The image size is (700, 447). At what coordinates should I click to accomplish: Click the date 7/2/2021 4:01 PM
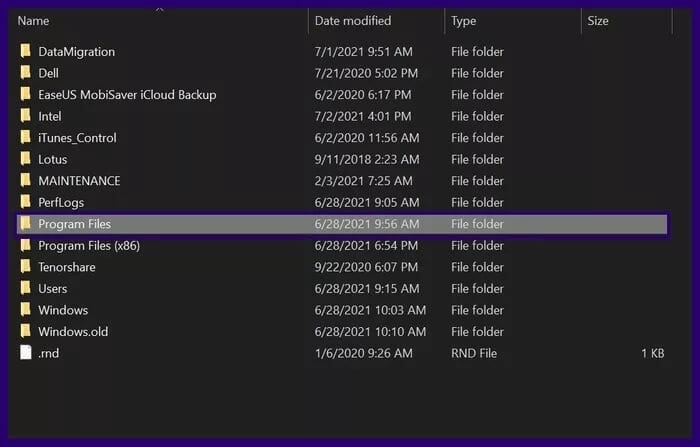[x=363, y=116]
